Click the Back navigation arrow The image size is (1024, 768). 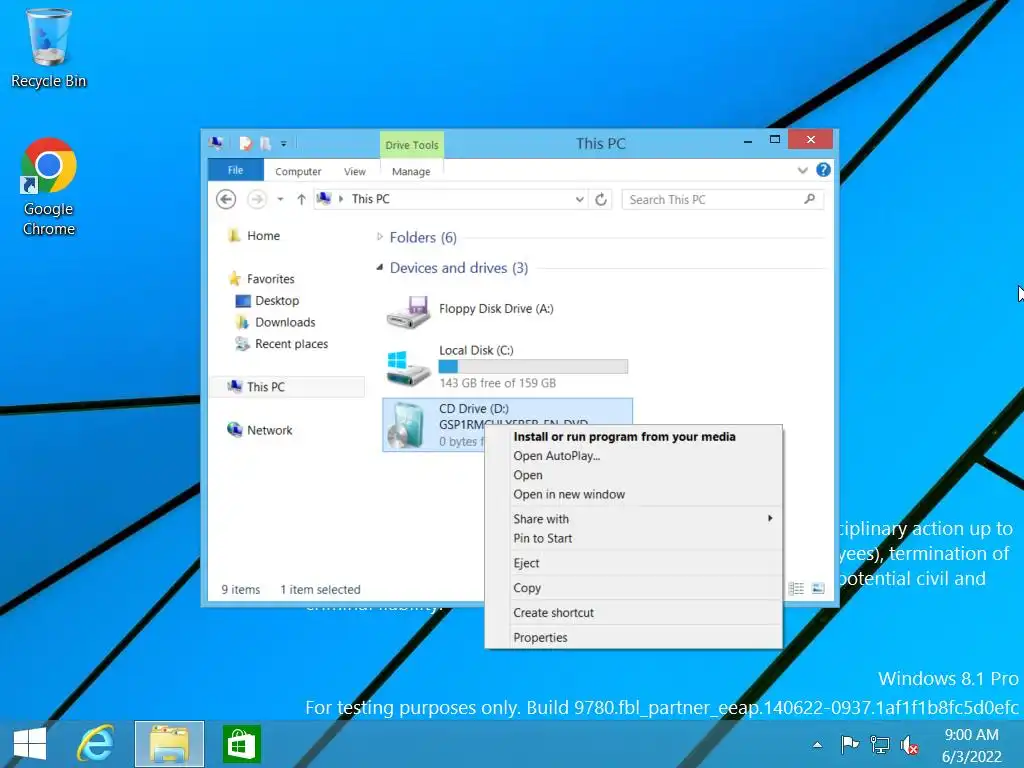coord(226,199)
